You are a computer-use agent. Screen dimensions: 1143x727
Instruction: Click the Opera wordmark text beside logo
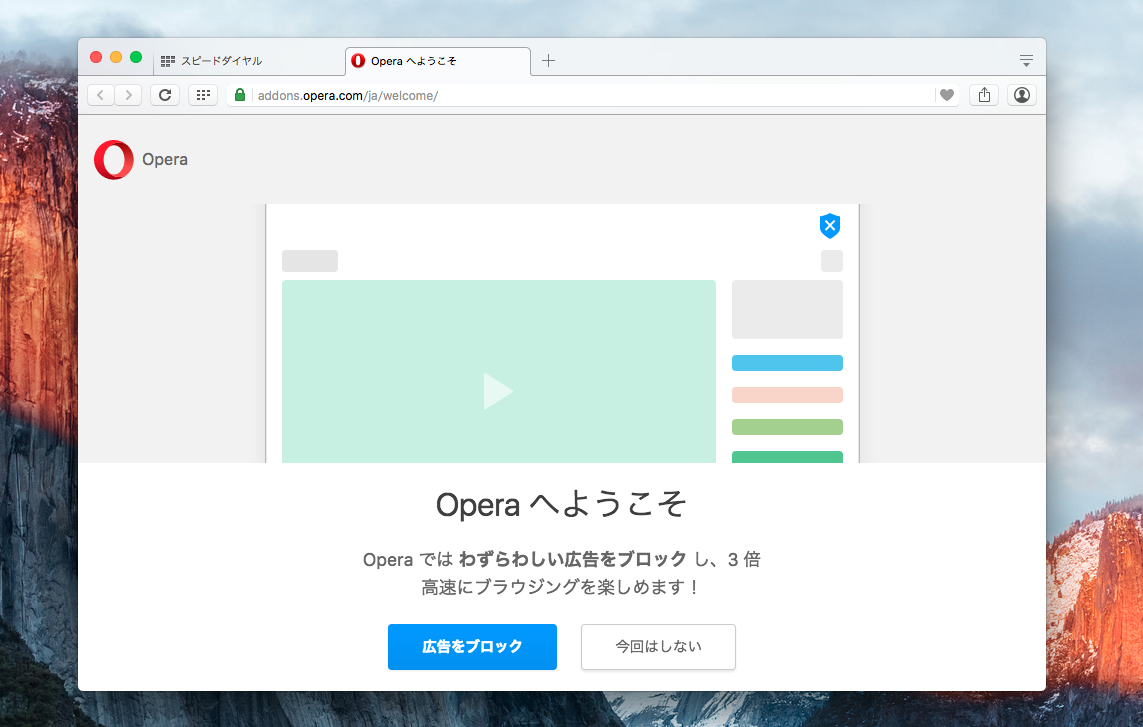165,160
